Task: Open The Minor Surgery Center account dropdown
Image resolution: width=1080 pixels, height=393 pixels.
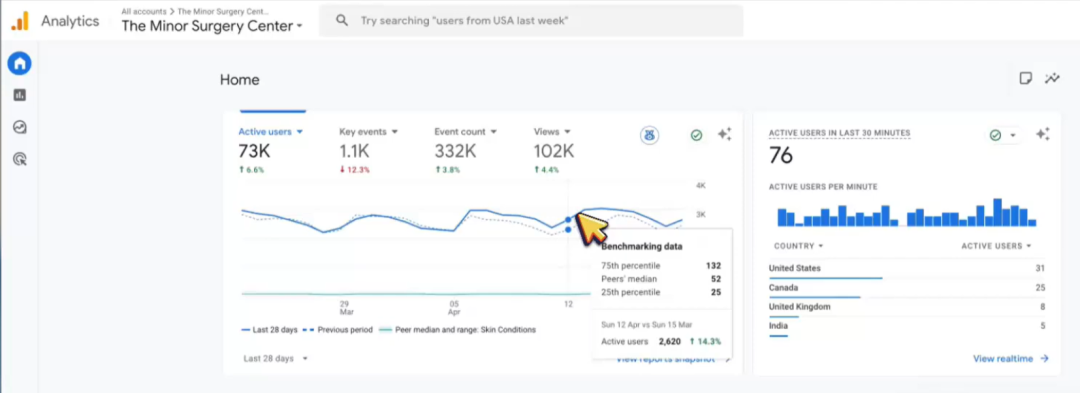Action: (212, 26)
